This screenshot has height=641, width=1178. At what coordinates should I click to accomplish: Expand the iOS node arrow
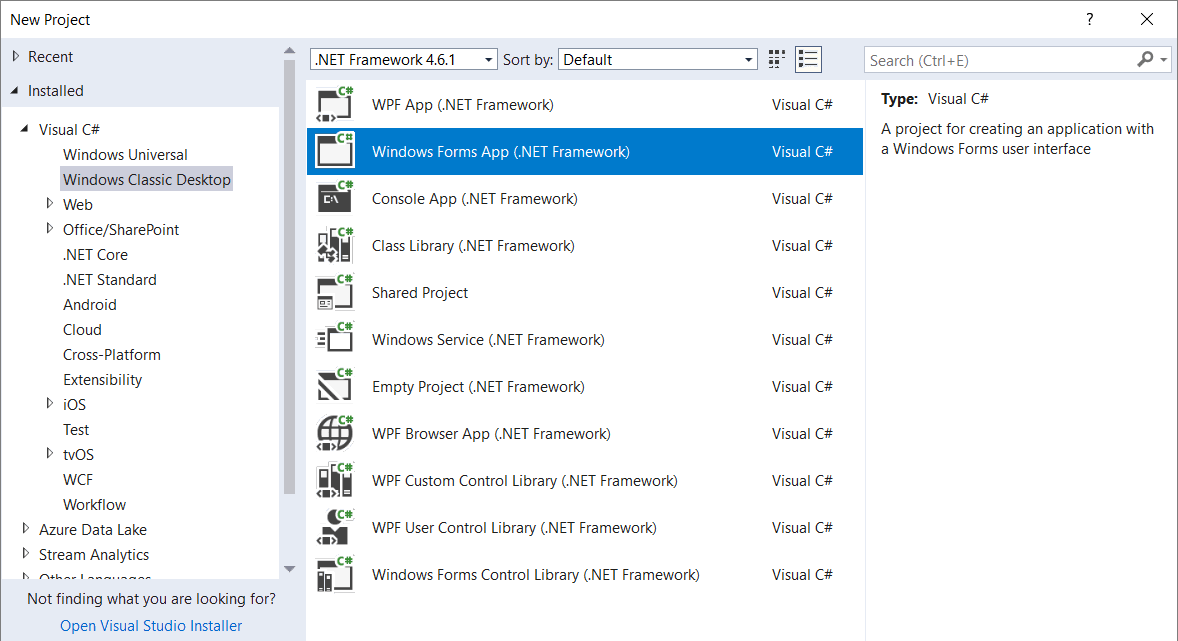(50, 404)
